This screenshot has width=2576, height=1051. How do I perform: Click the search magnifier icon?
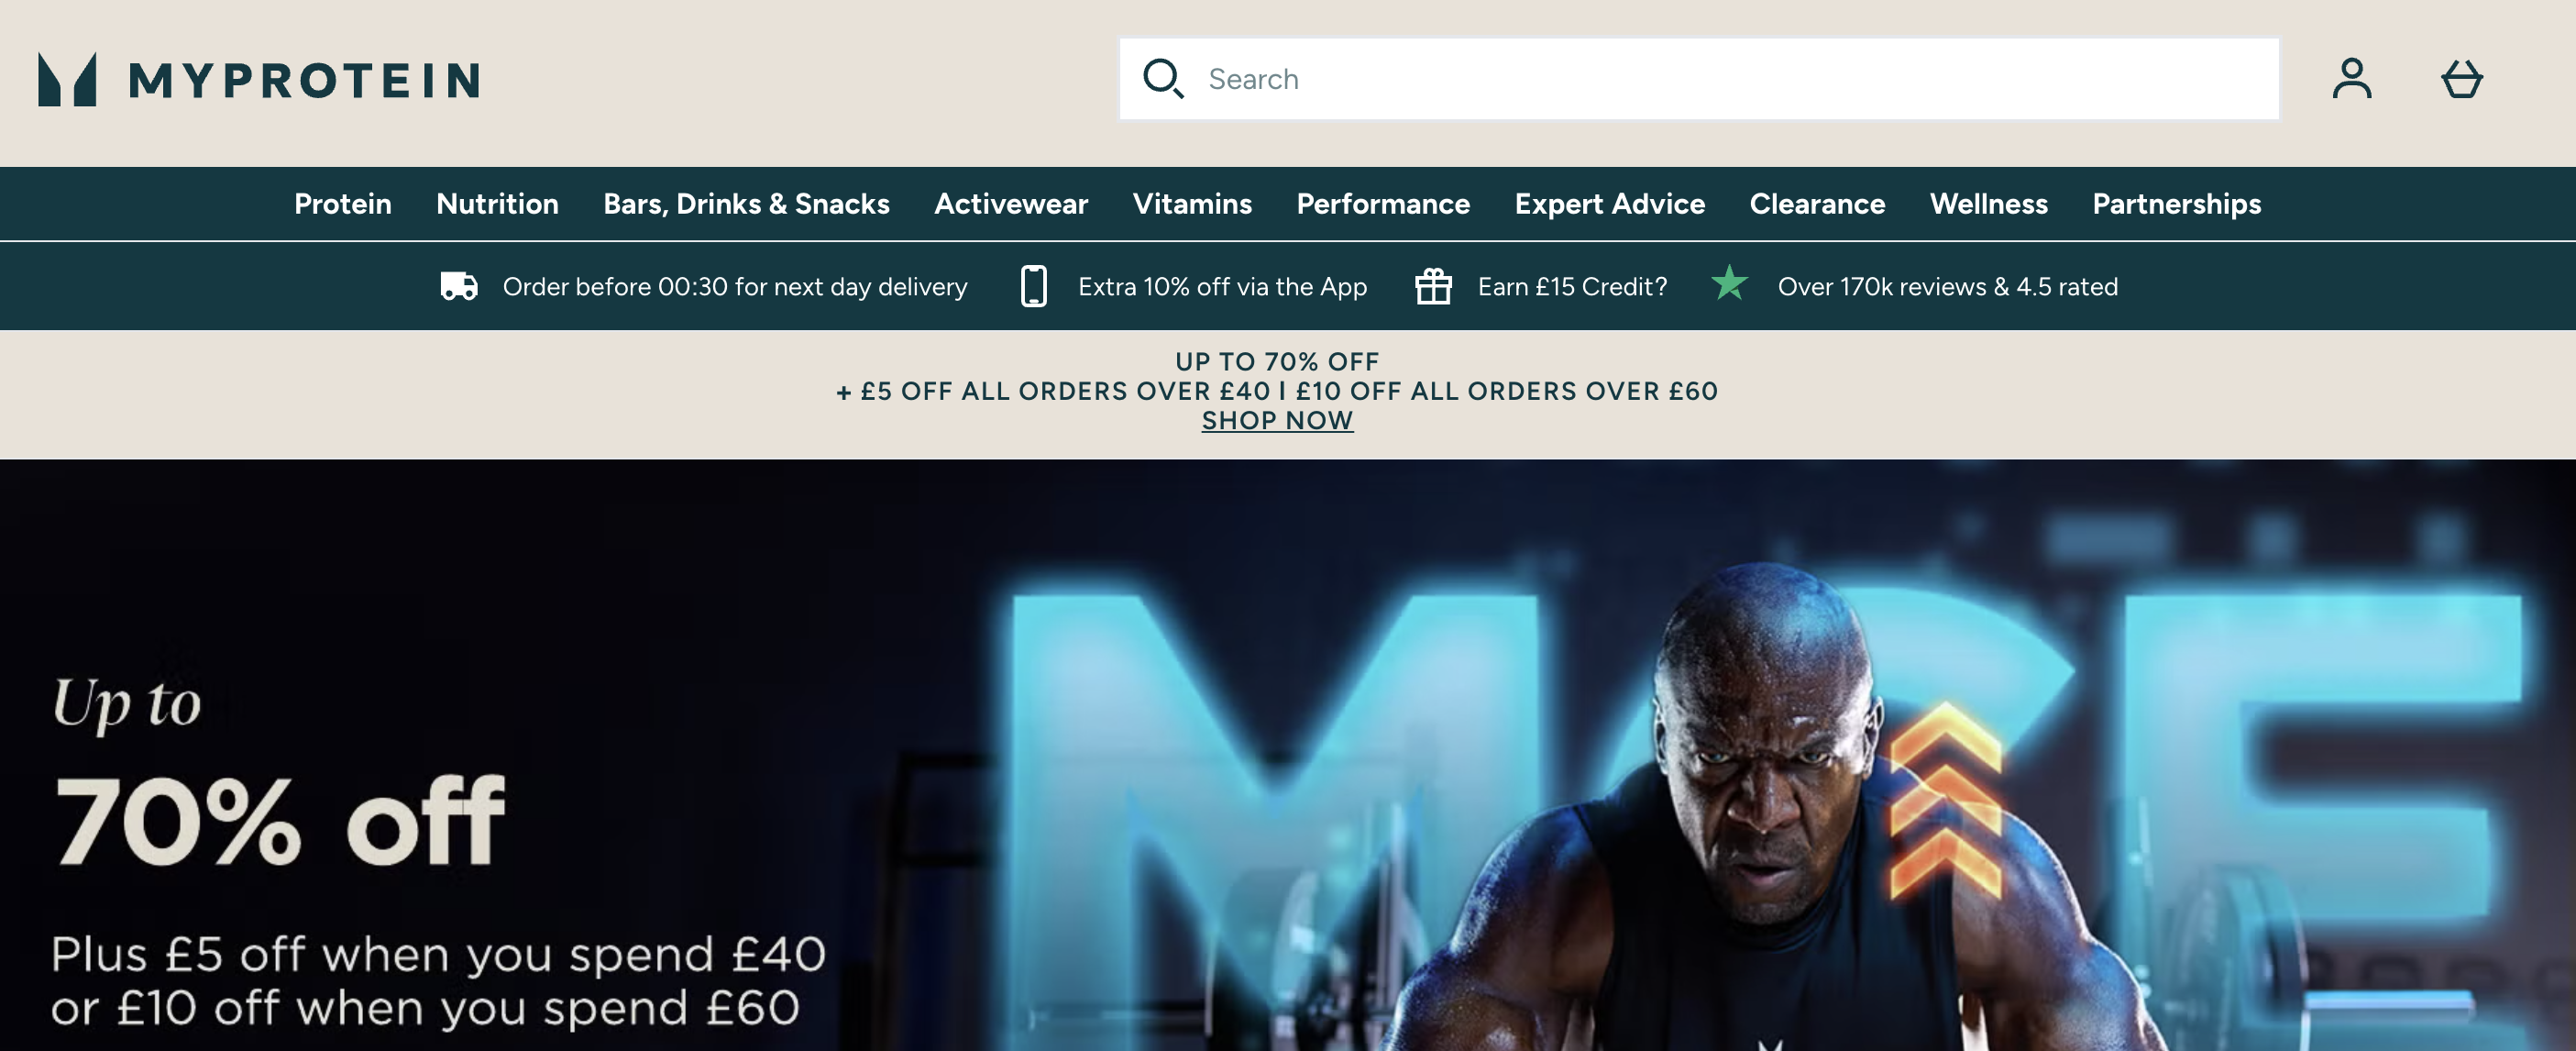pyautogui.click(x=1163, y=79)
